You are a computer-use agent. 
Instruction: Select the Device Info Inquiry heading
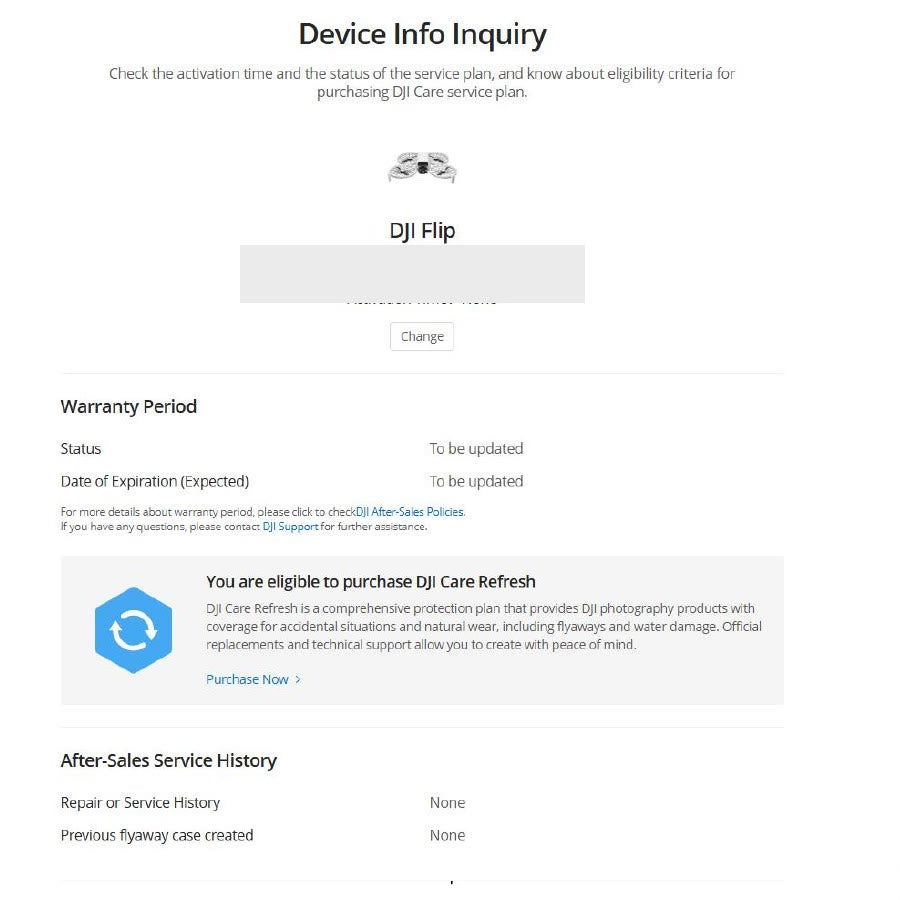point(422,34)
